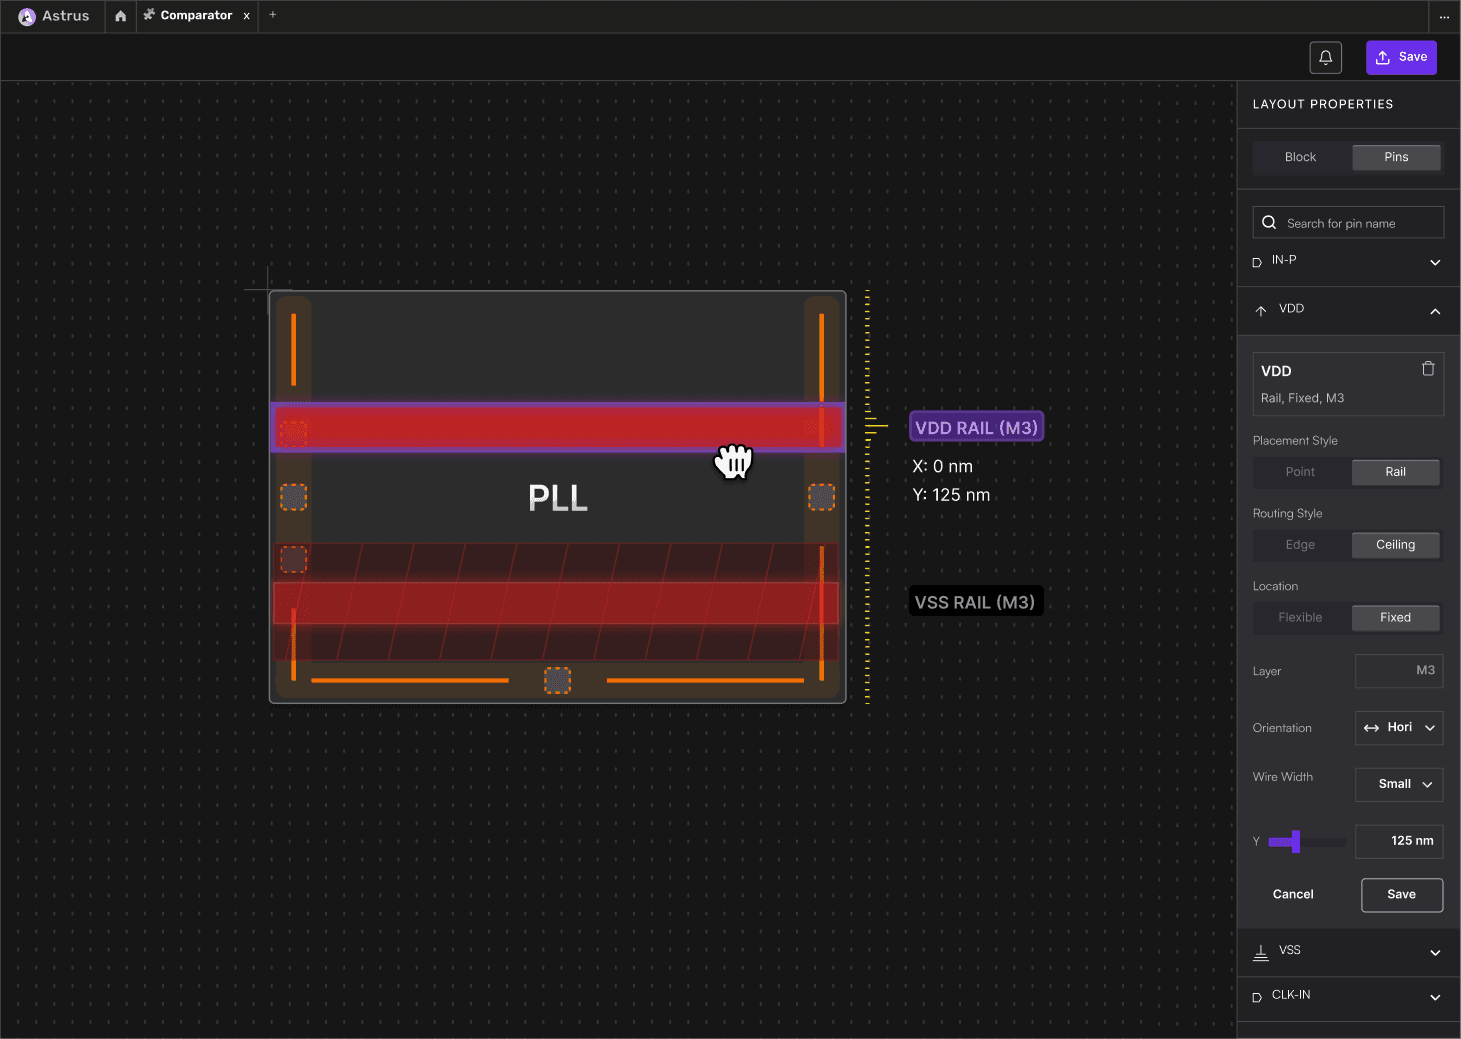Click the search magnifier icon
This screenshot has width=1461, height=1039.
click(x=1269, y=223)
